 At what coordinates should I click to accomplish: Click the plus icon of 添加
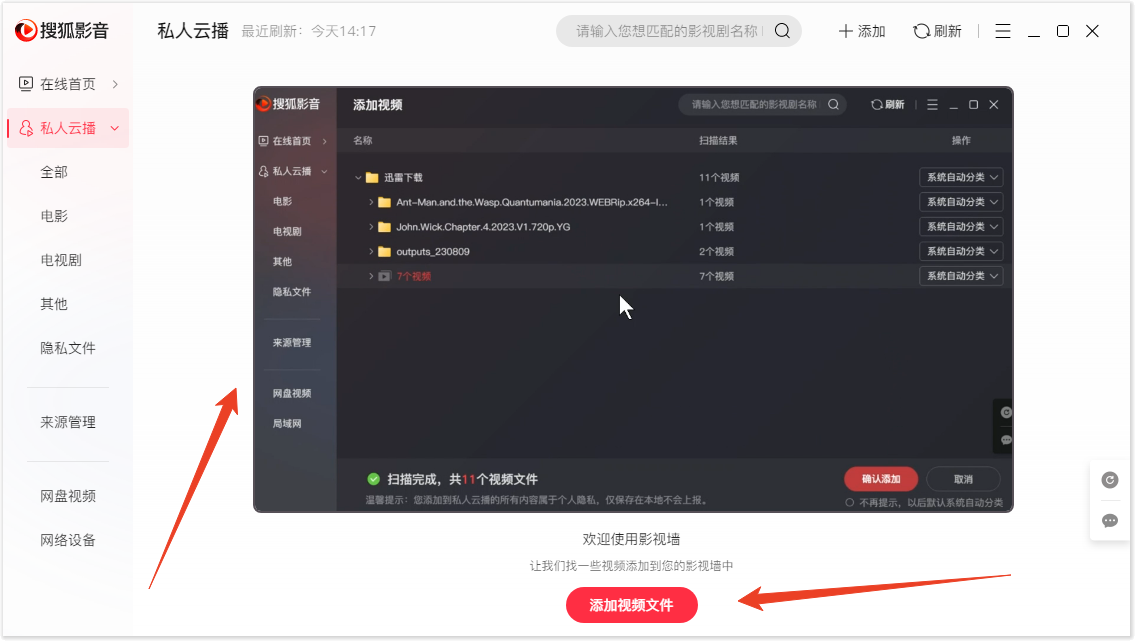pos(845,31)
